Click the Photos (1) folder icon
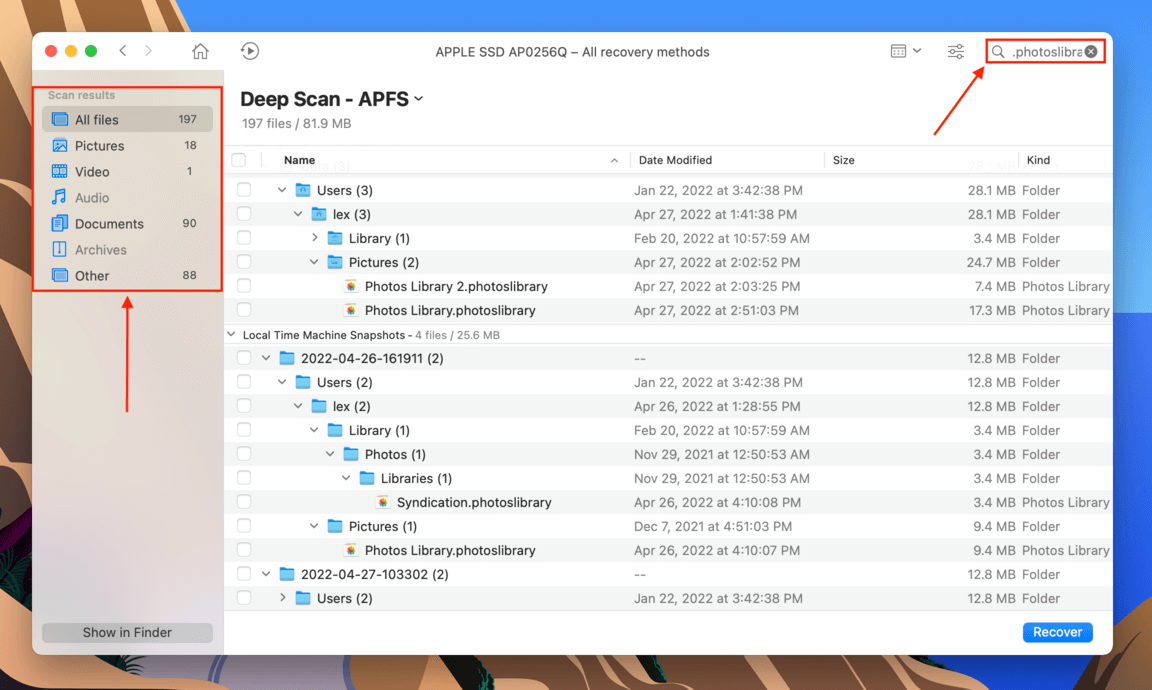The width and height of the screenshot is (1152, 690). (351, 454)
